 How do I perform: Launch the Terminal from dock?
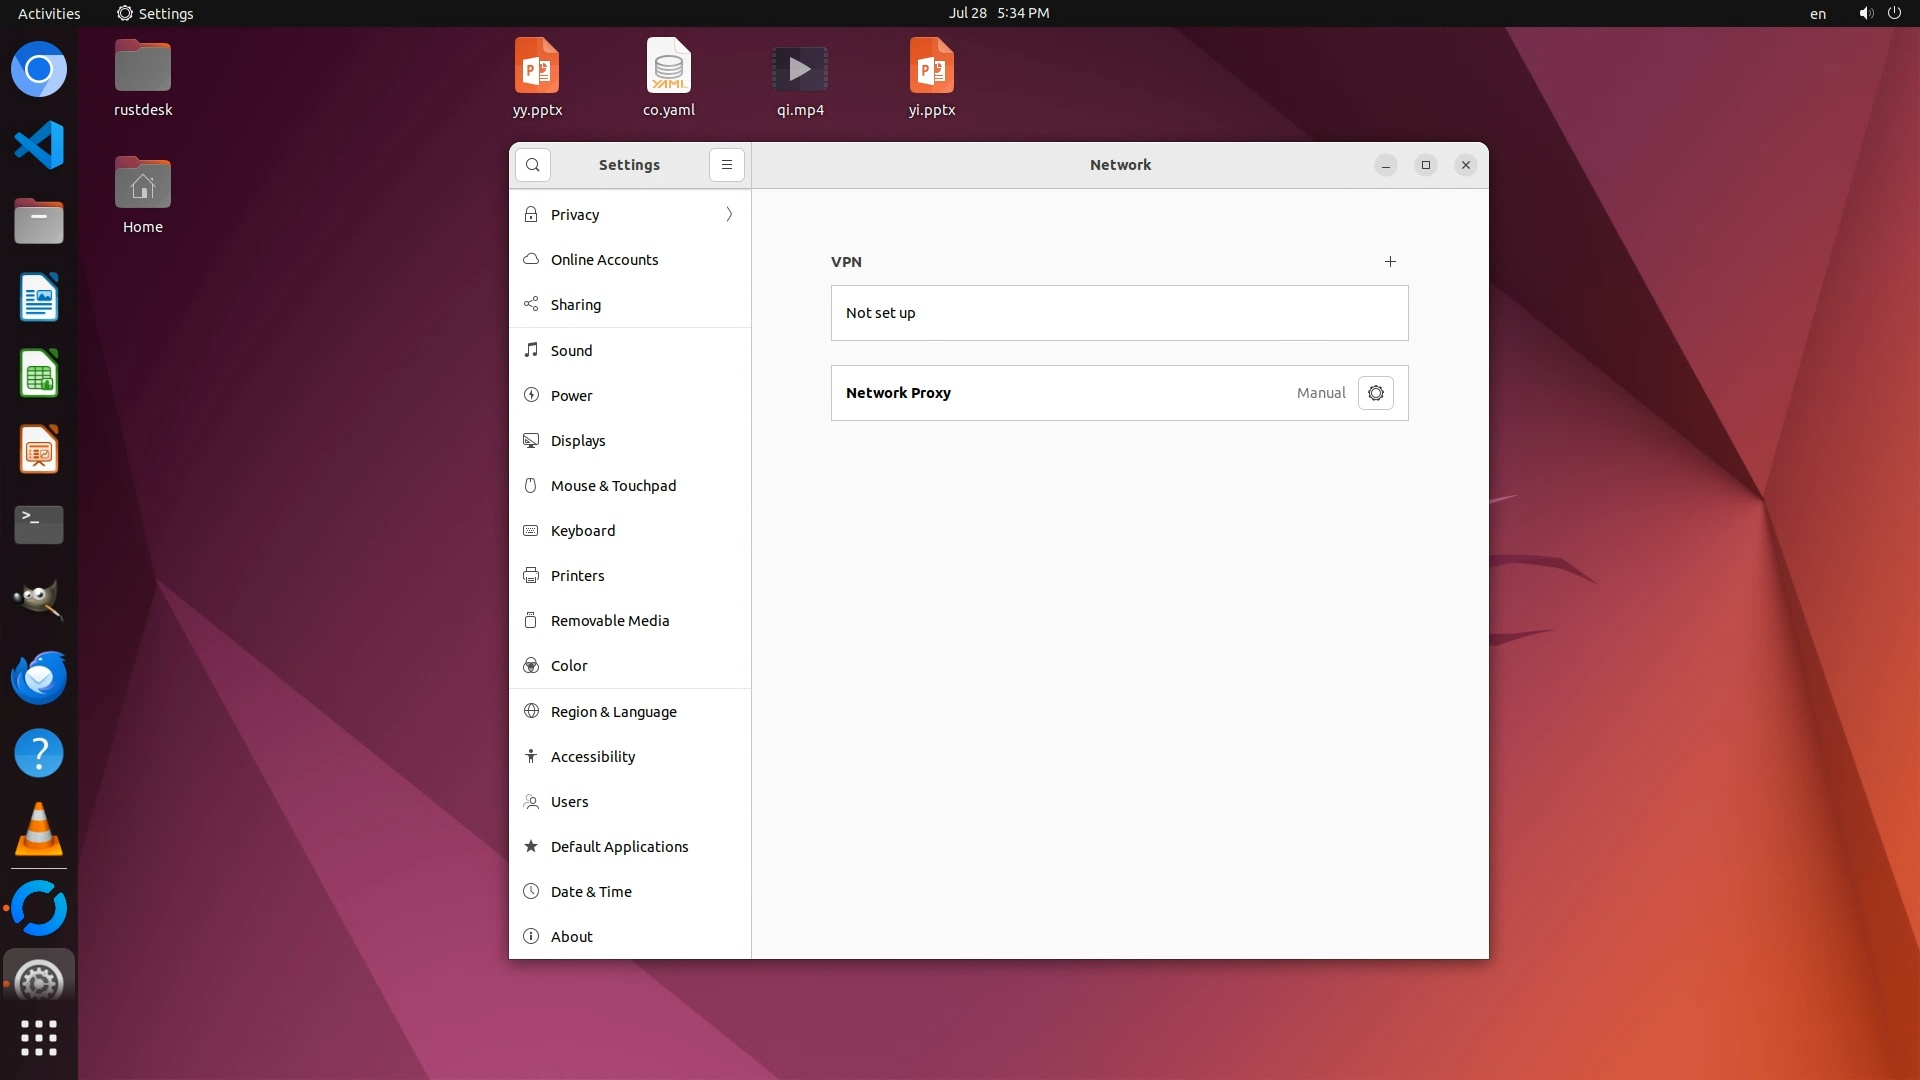[39, 524]
